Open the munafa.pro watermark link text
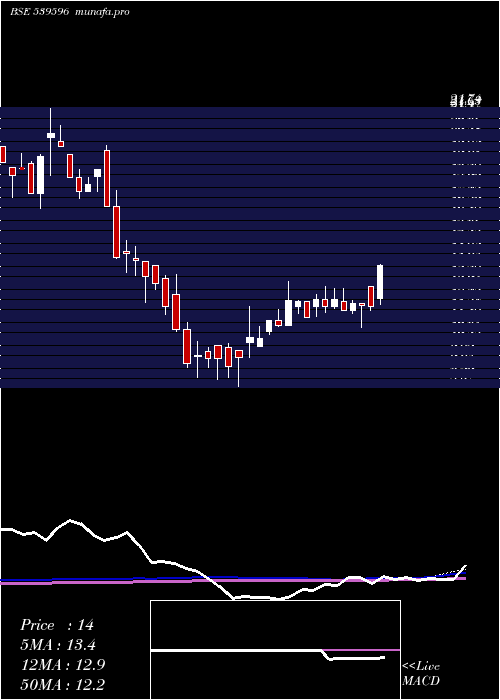Viewport: 500px width, 700px height. 102,12
